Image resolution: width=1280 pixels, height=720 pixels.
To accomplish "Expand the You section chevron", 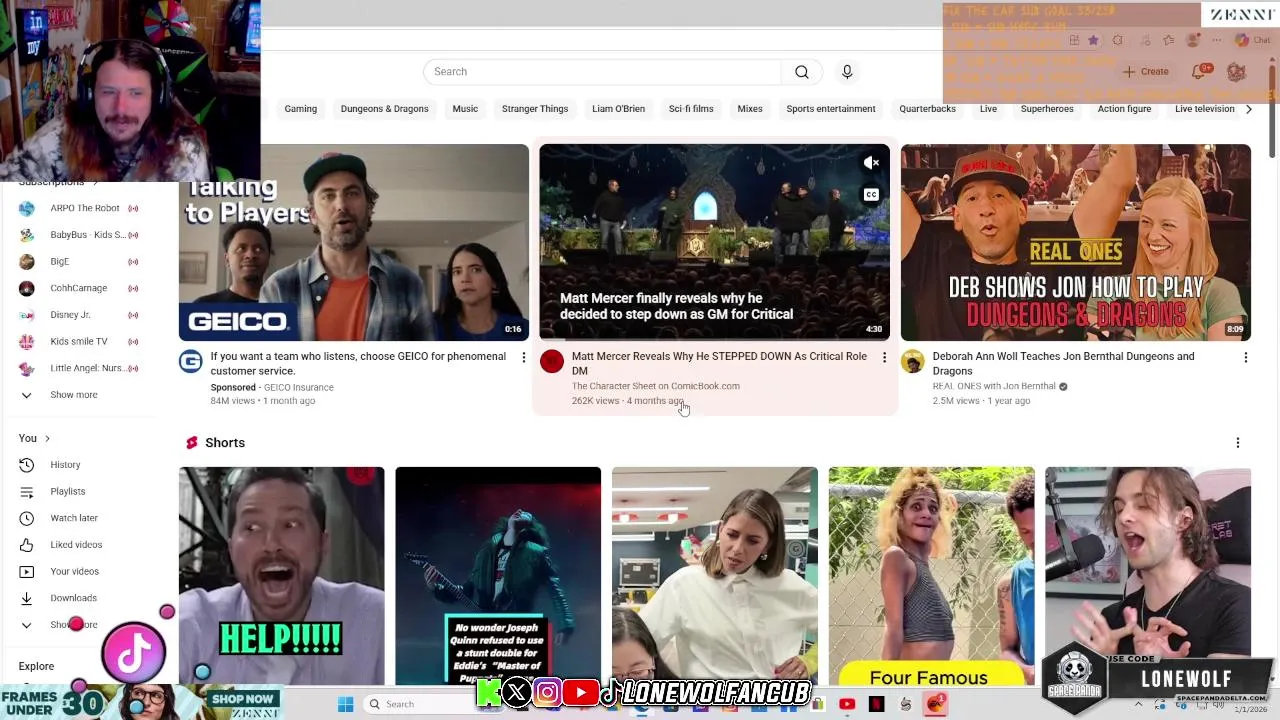I will (x=47, y=438).
